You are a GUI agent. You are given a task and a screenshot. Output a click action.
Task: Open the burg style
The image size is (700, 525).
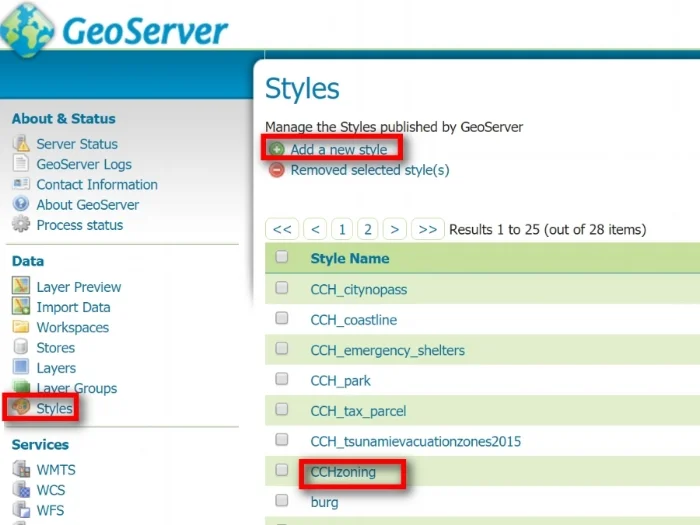(324, 502)
